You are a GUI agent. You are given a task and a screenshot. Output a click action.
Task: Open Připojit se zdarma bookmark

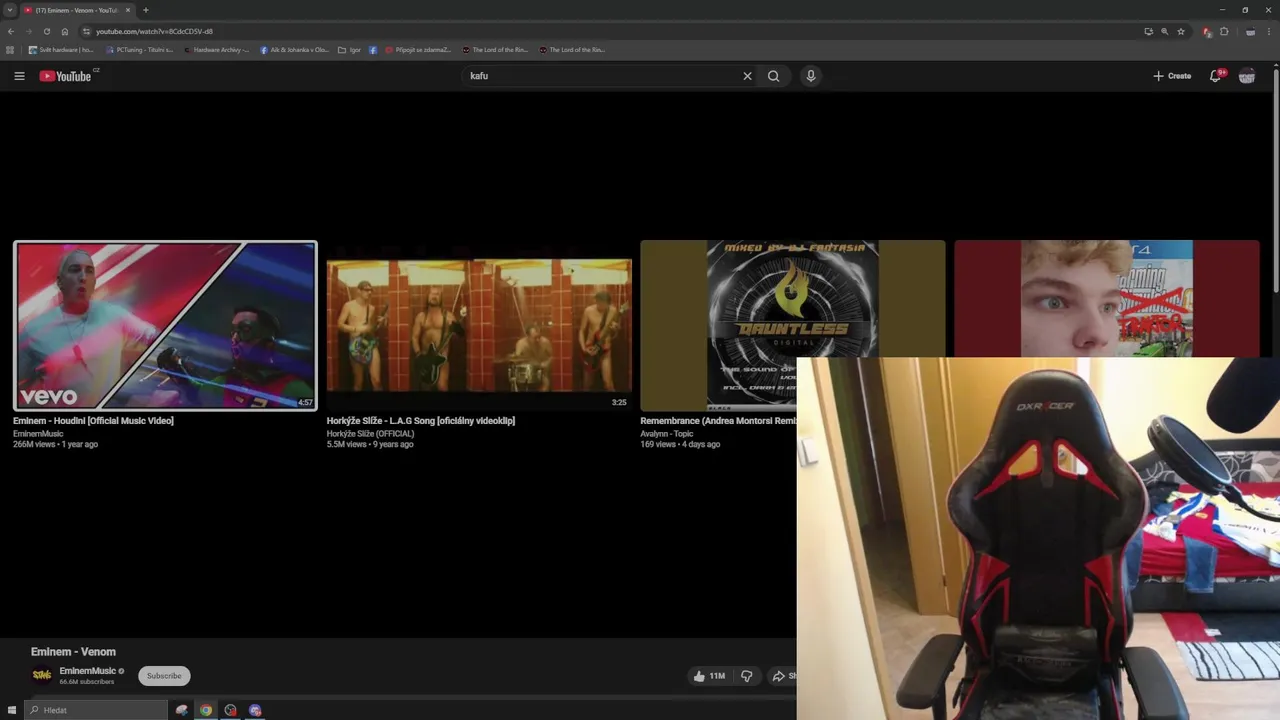point(418,50)
